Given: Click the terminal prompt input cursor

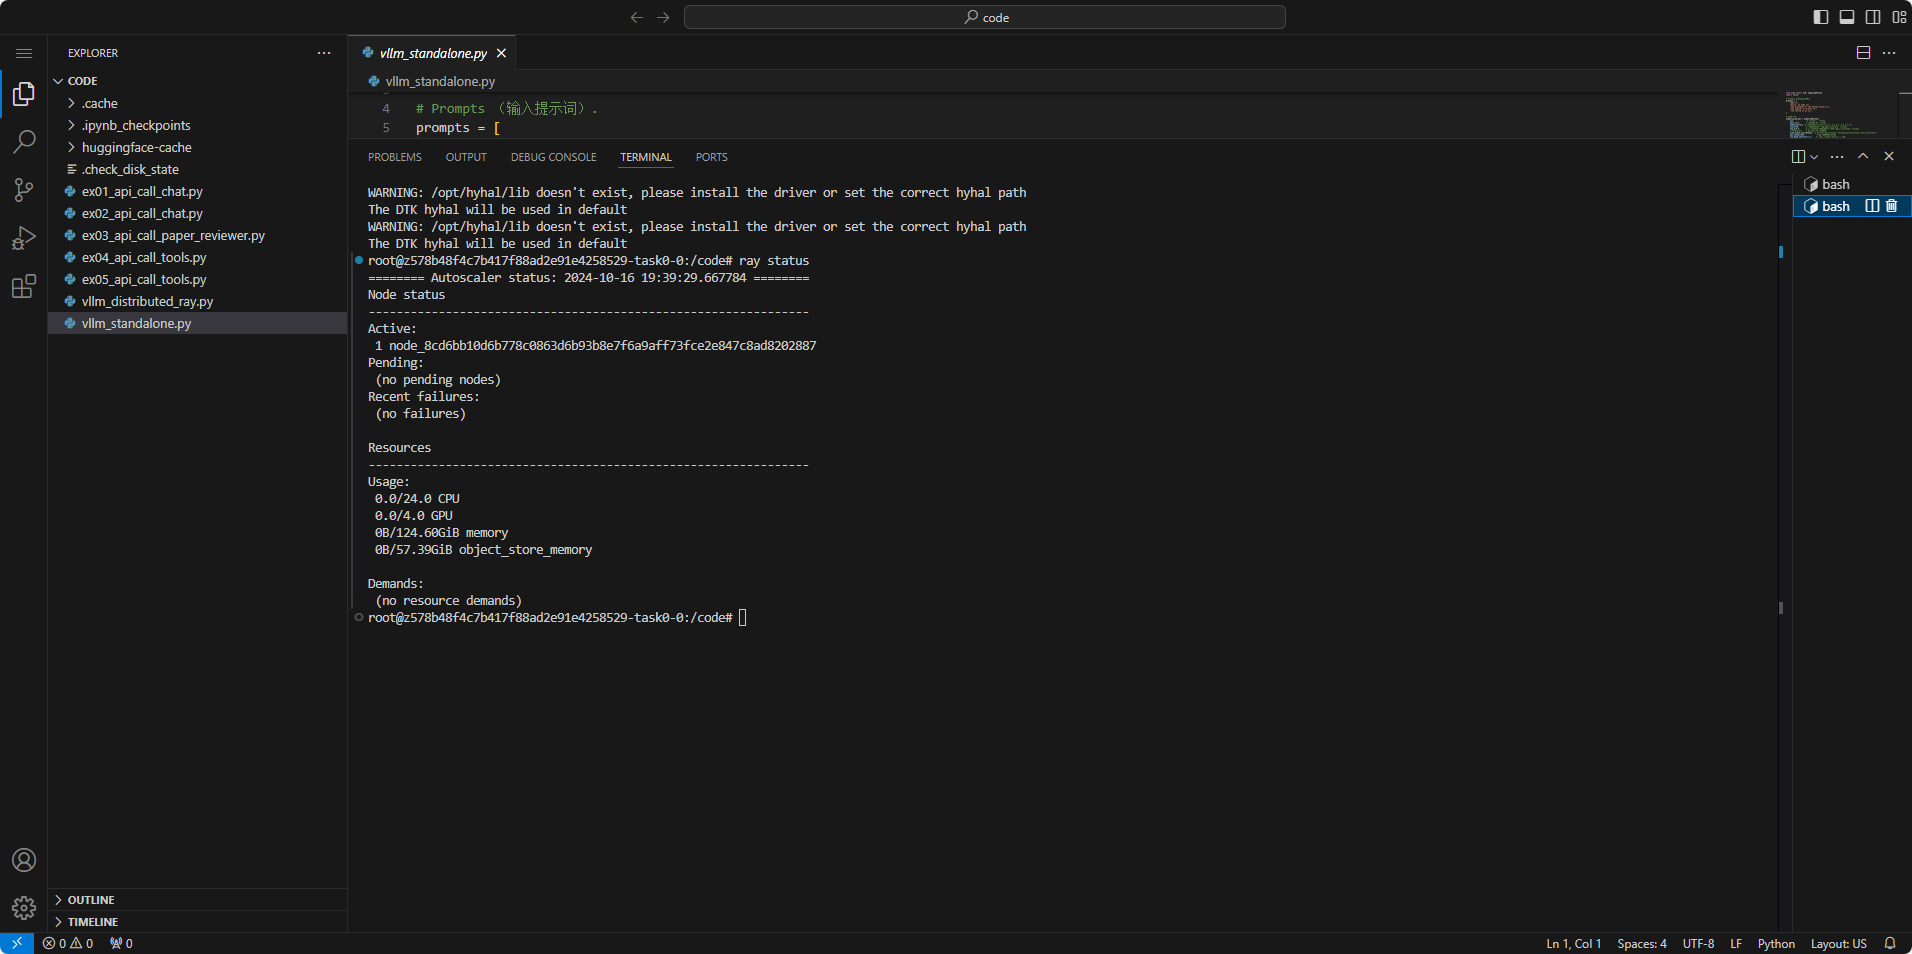Looking at the screenshot, I should coord(742,618).
